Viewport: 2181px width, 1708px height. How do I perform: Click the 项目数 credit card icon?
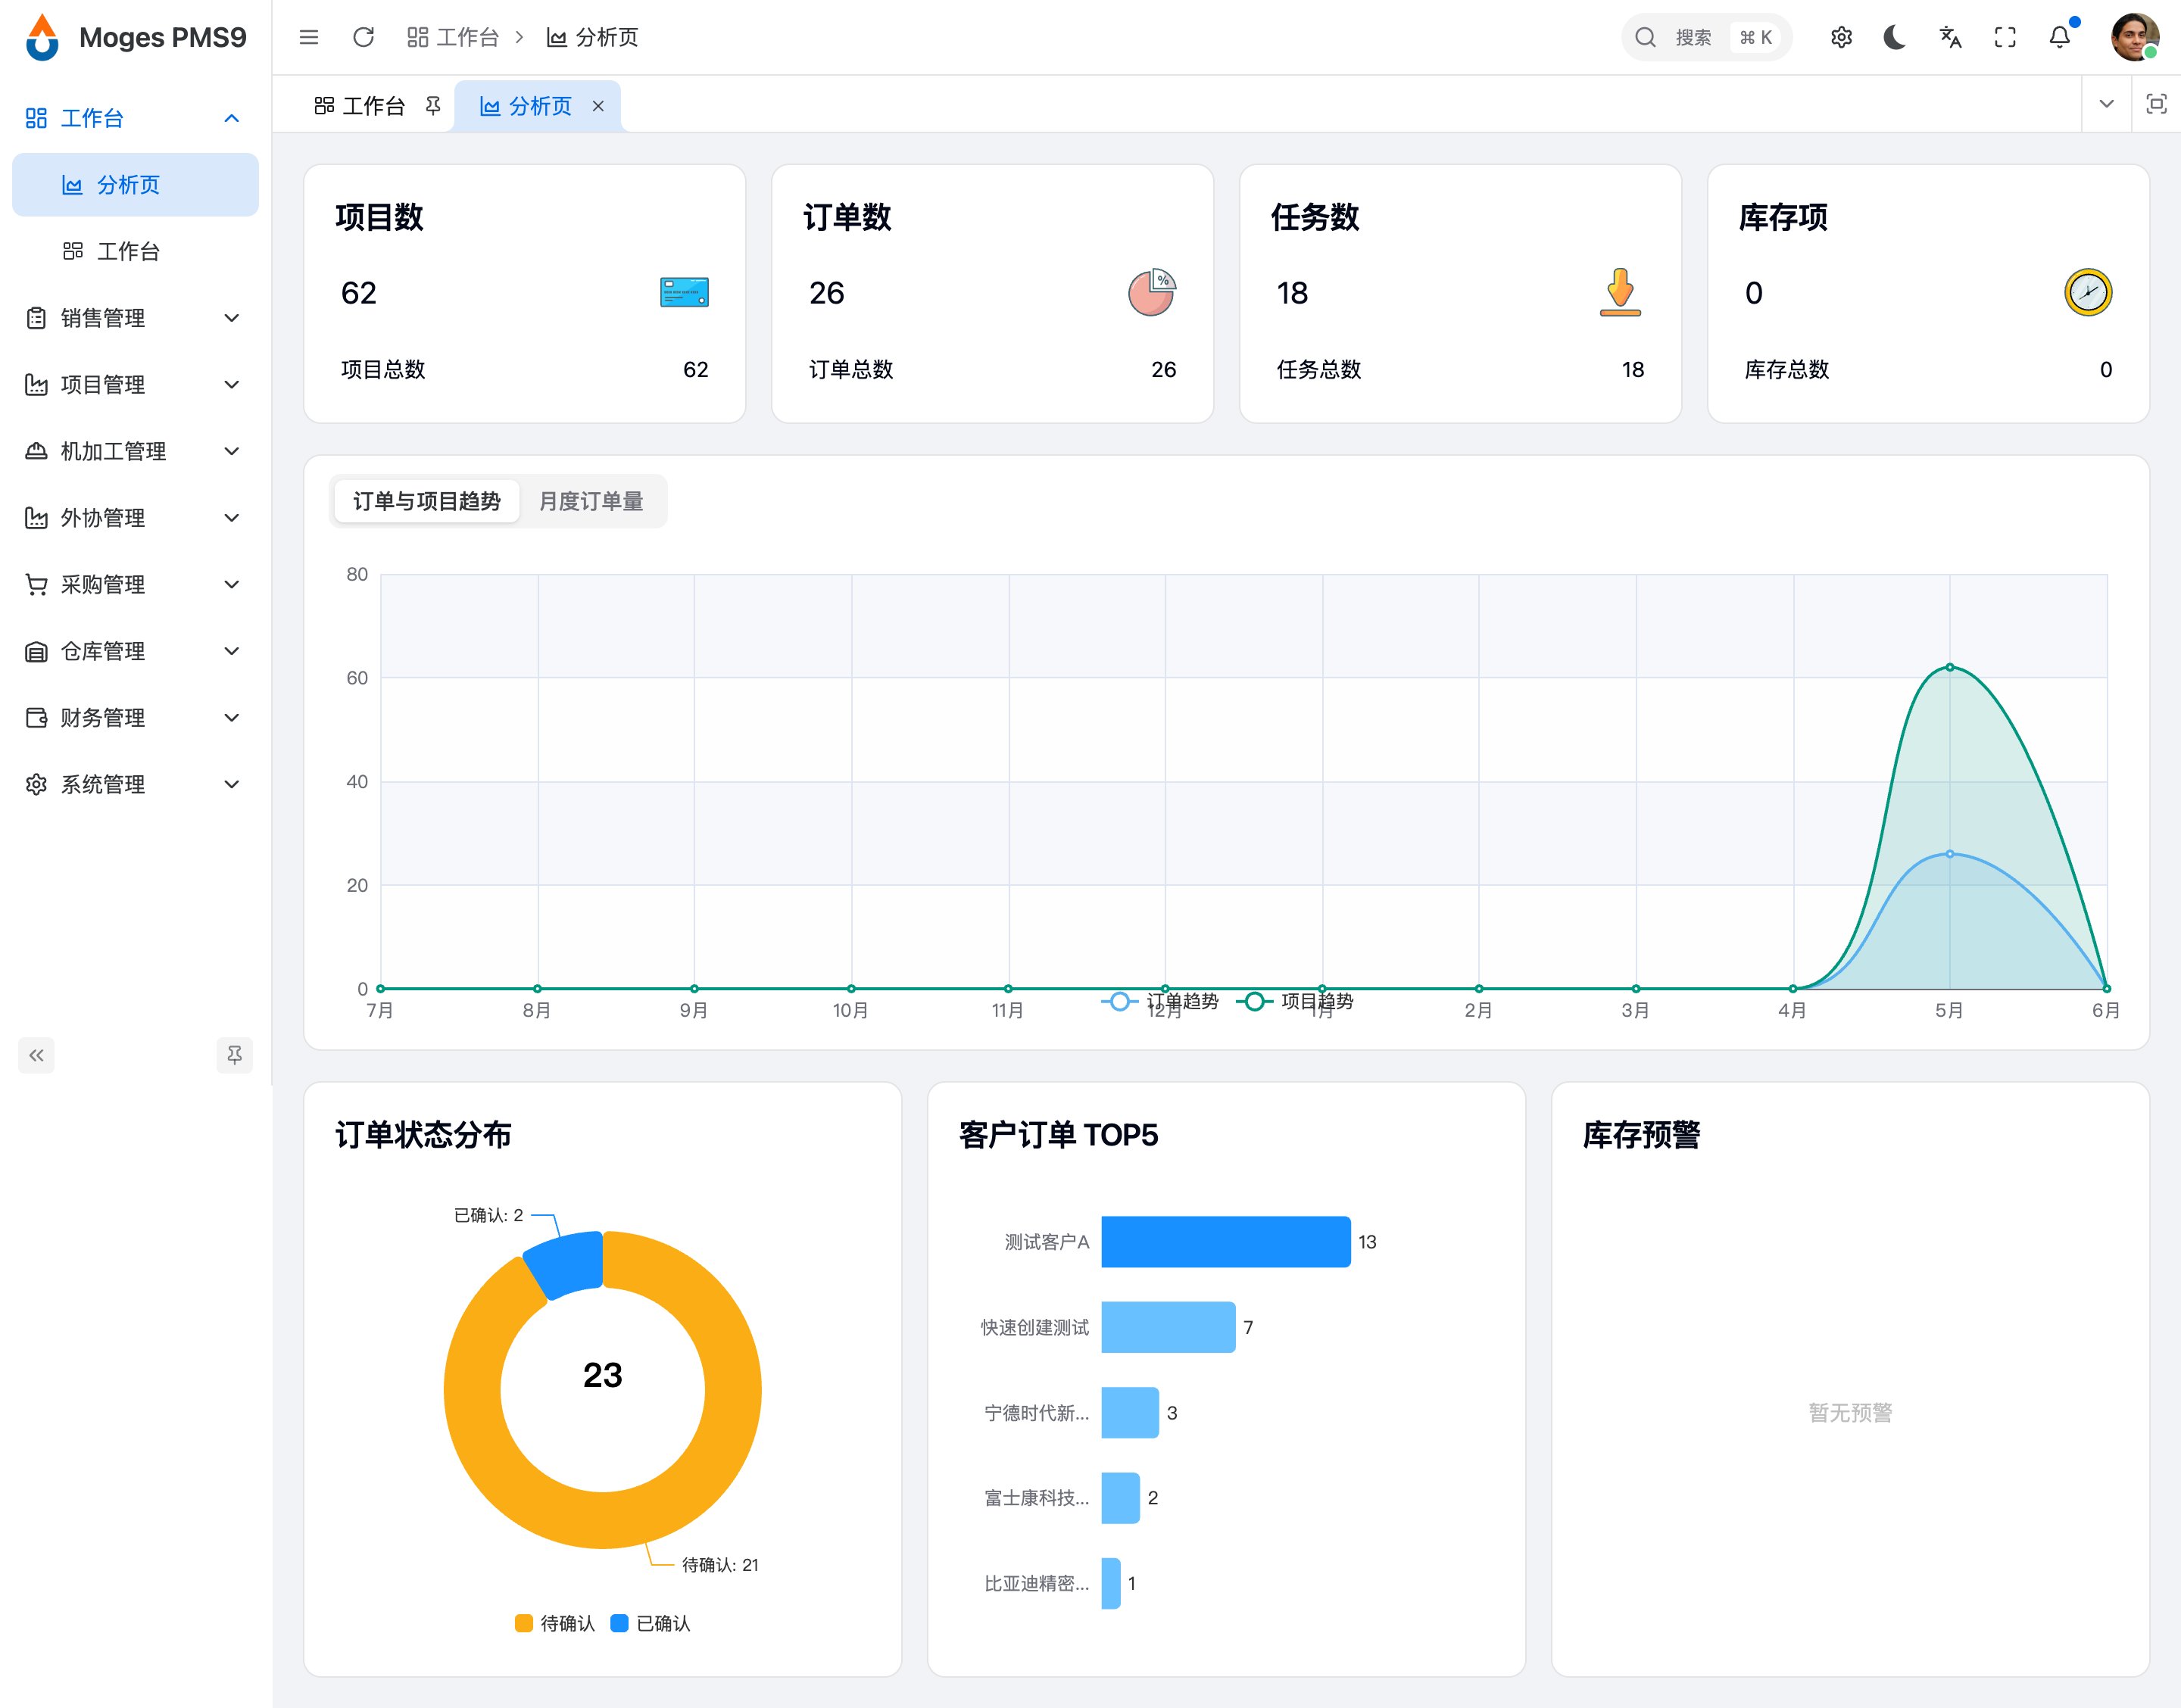coord(684,292)
